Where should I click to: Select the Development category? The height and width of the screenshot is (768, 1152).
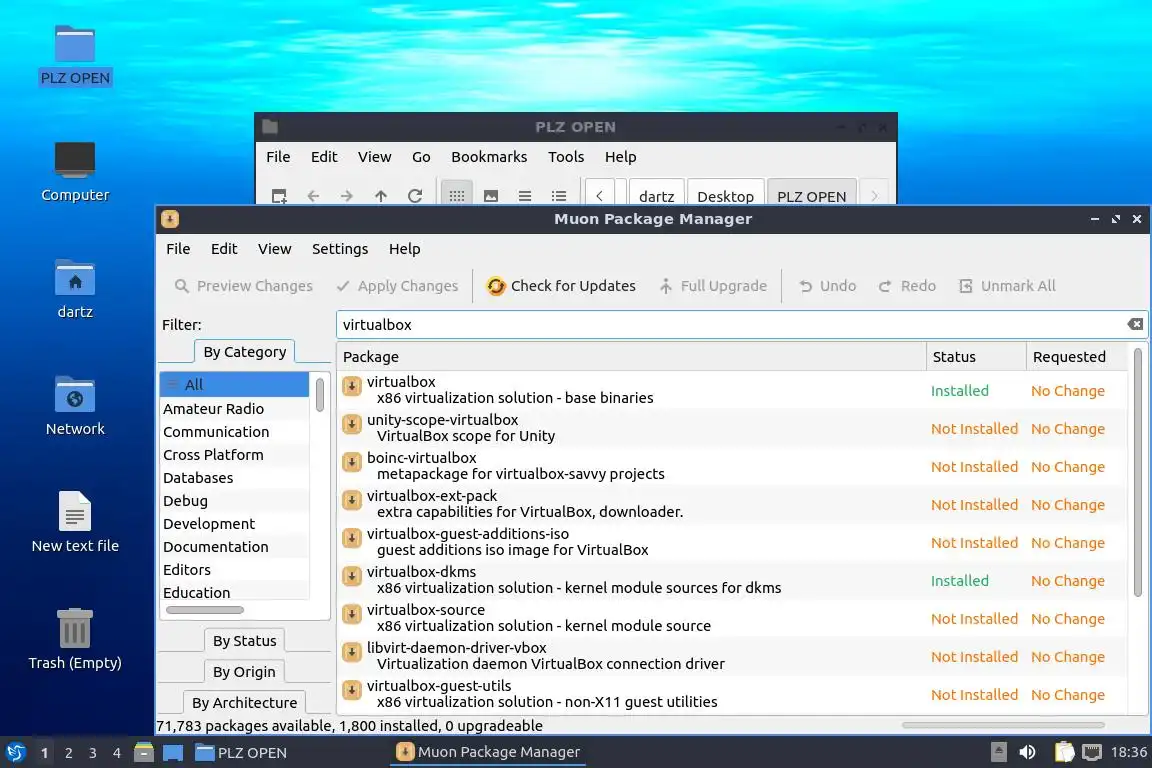click(234, 523)
